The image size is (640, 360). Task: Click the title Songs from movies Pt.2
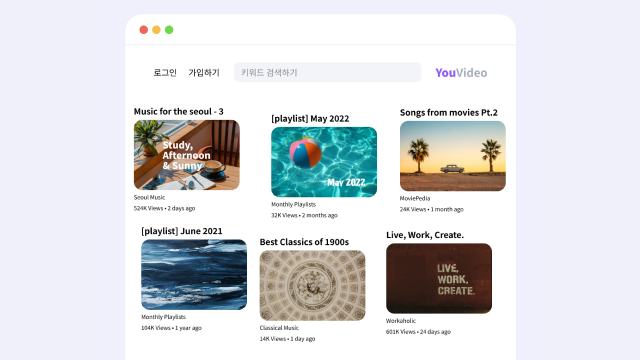[x=449, y=113]
